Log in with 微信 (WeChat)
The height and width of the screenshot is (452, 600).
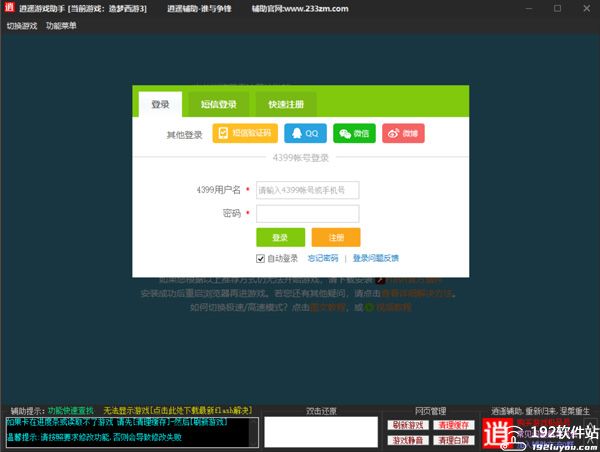point(354,133)
